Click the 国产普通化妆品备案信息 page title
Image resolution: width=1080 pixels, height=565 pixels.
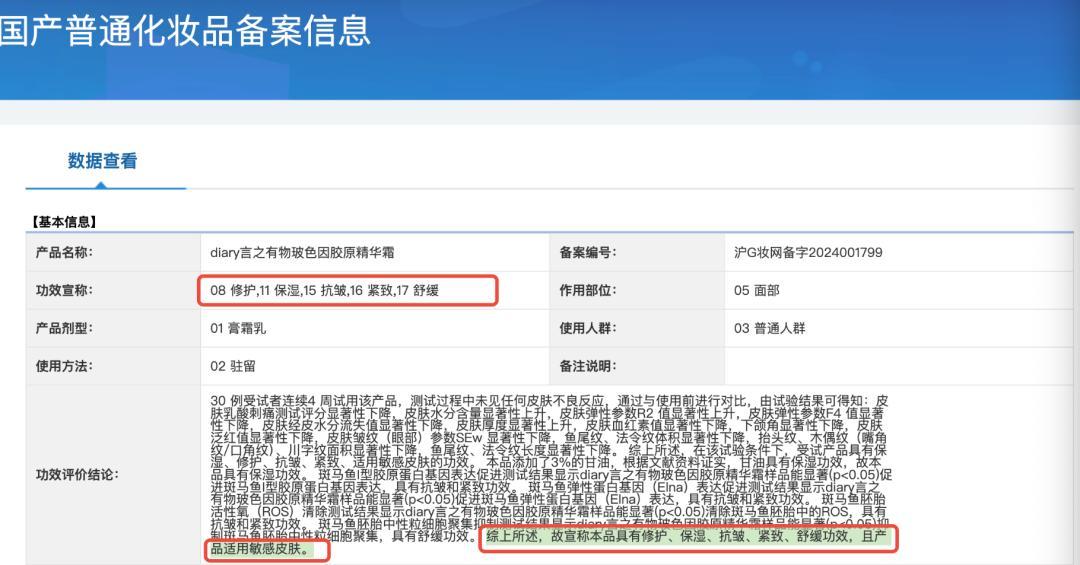pos(185,31)
